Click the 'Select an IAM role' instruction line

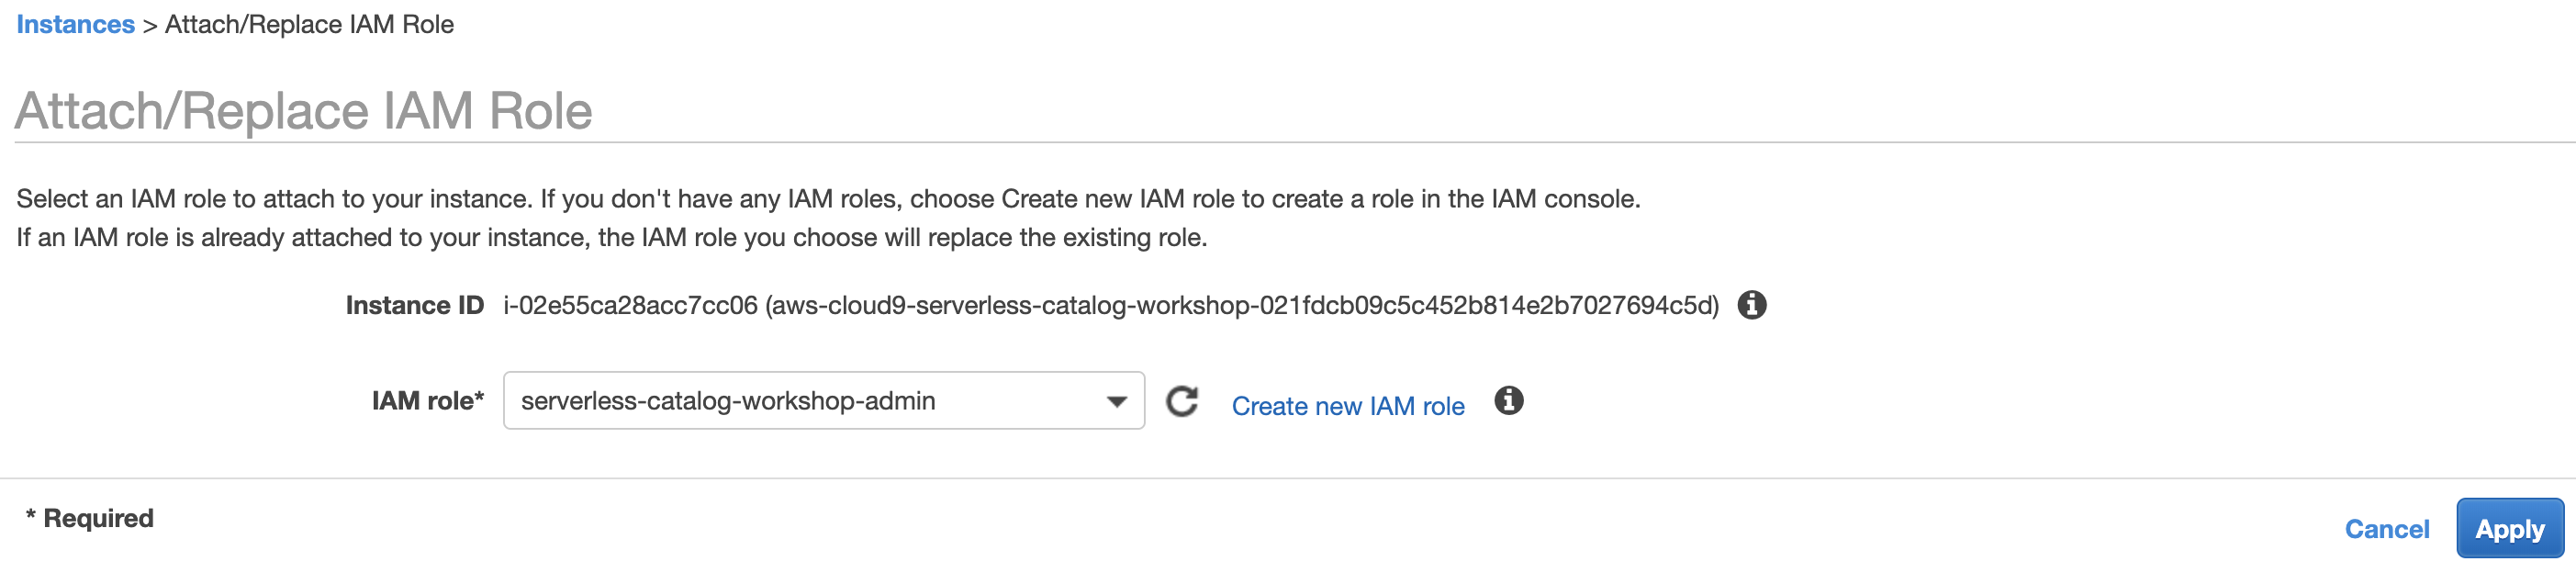(x=828, y=199)
